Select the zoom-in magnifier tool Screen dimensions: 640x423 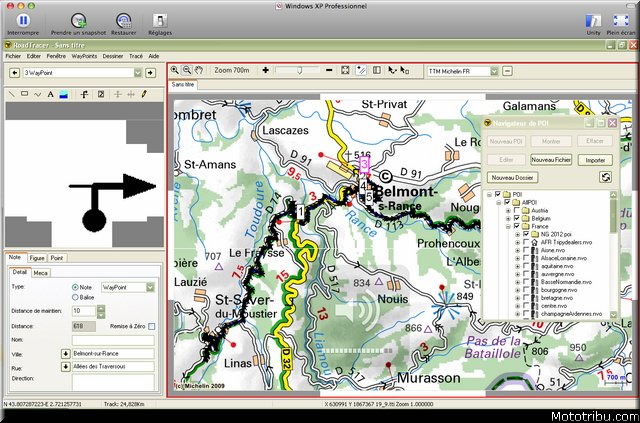tap(175, 70)
